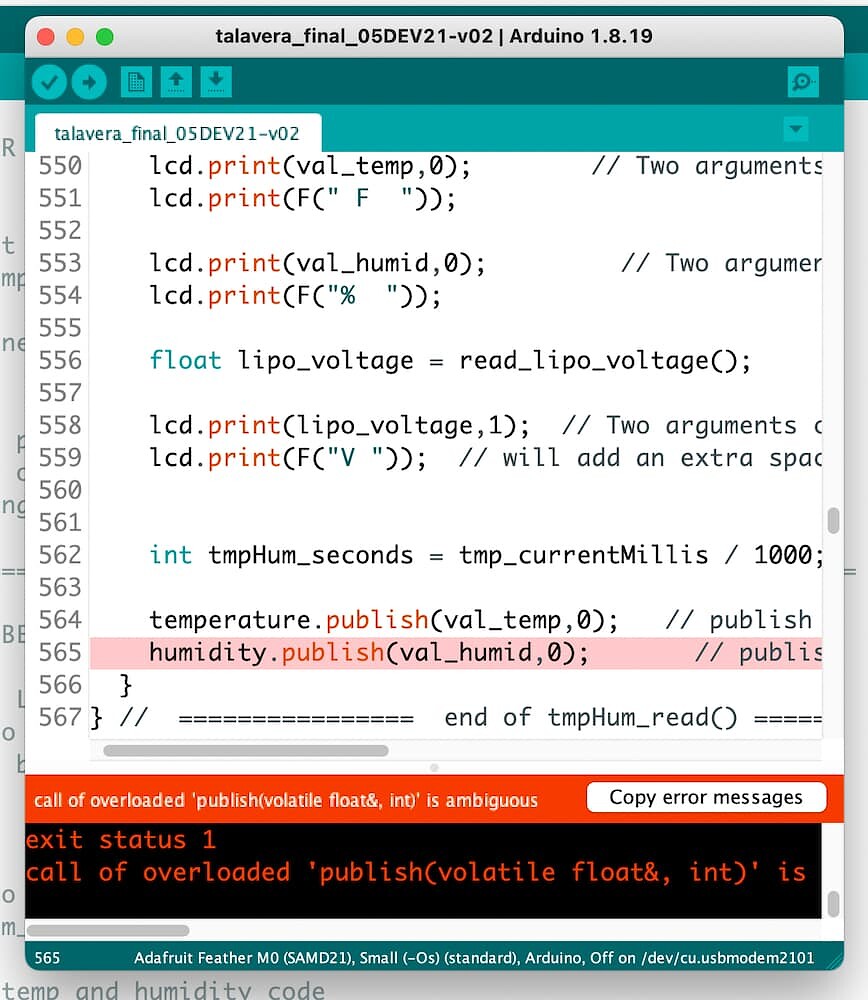Open the Serial Monitor

coord(802,82)
